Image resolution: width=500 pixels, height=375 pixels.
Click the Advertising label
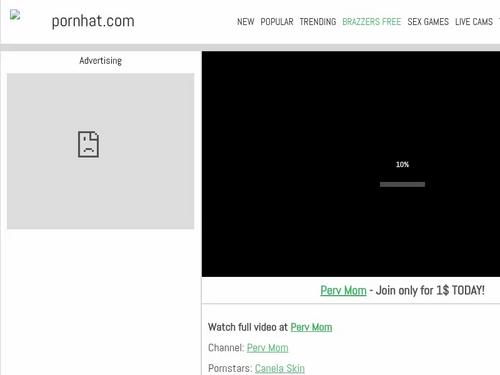[100, 61]
